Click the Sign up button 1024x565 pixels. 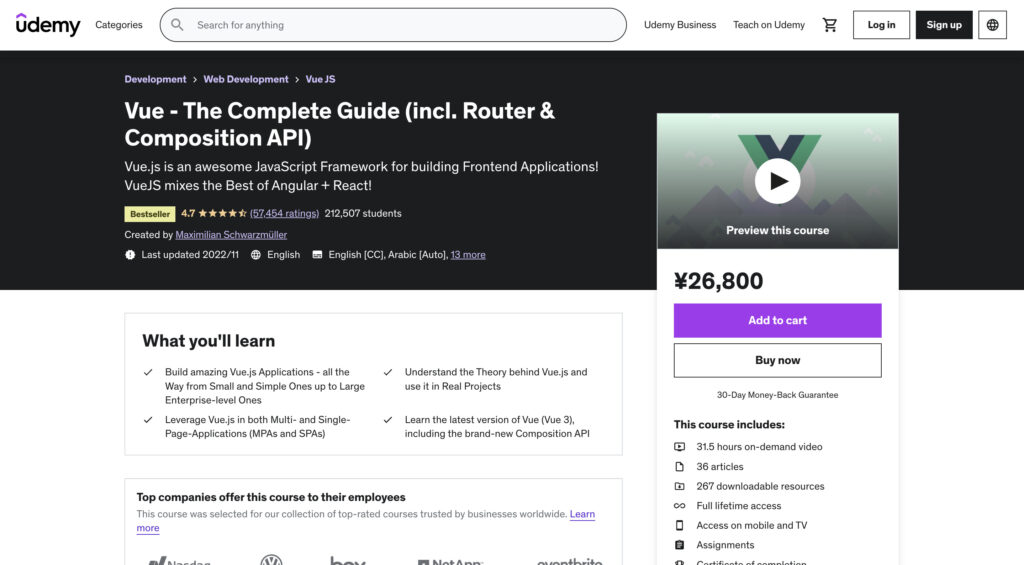tap(944, 25)
